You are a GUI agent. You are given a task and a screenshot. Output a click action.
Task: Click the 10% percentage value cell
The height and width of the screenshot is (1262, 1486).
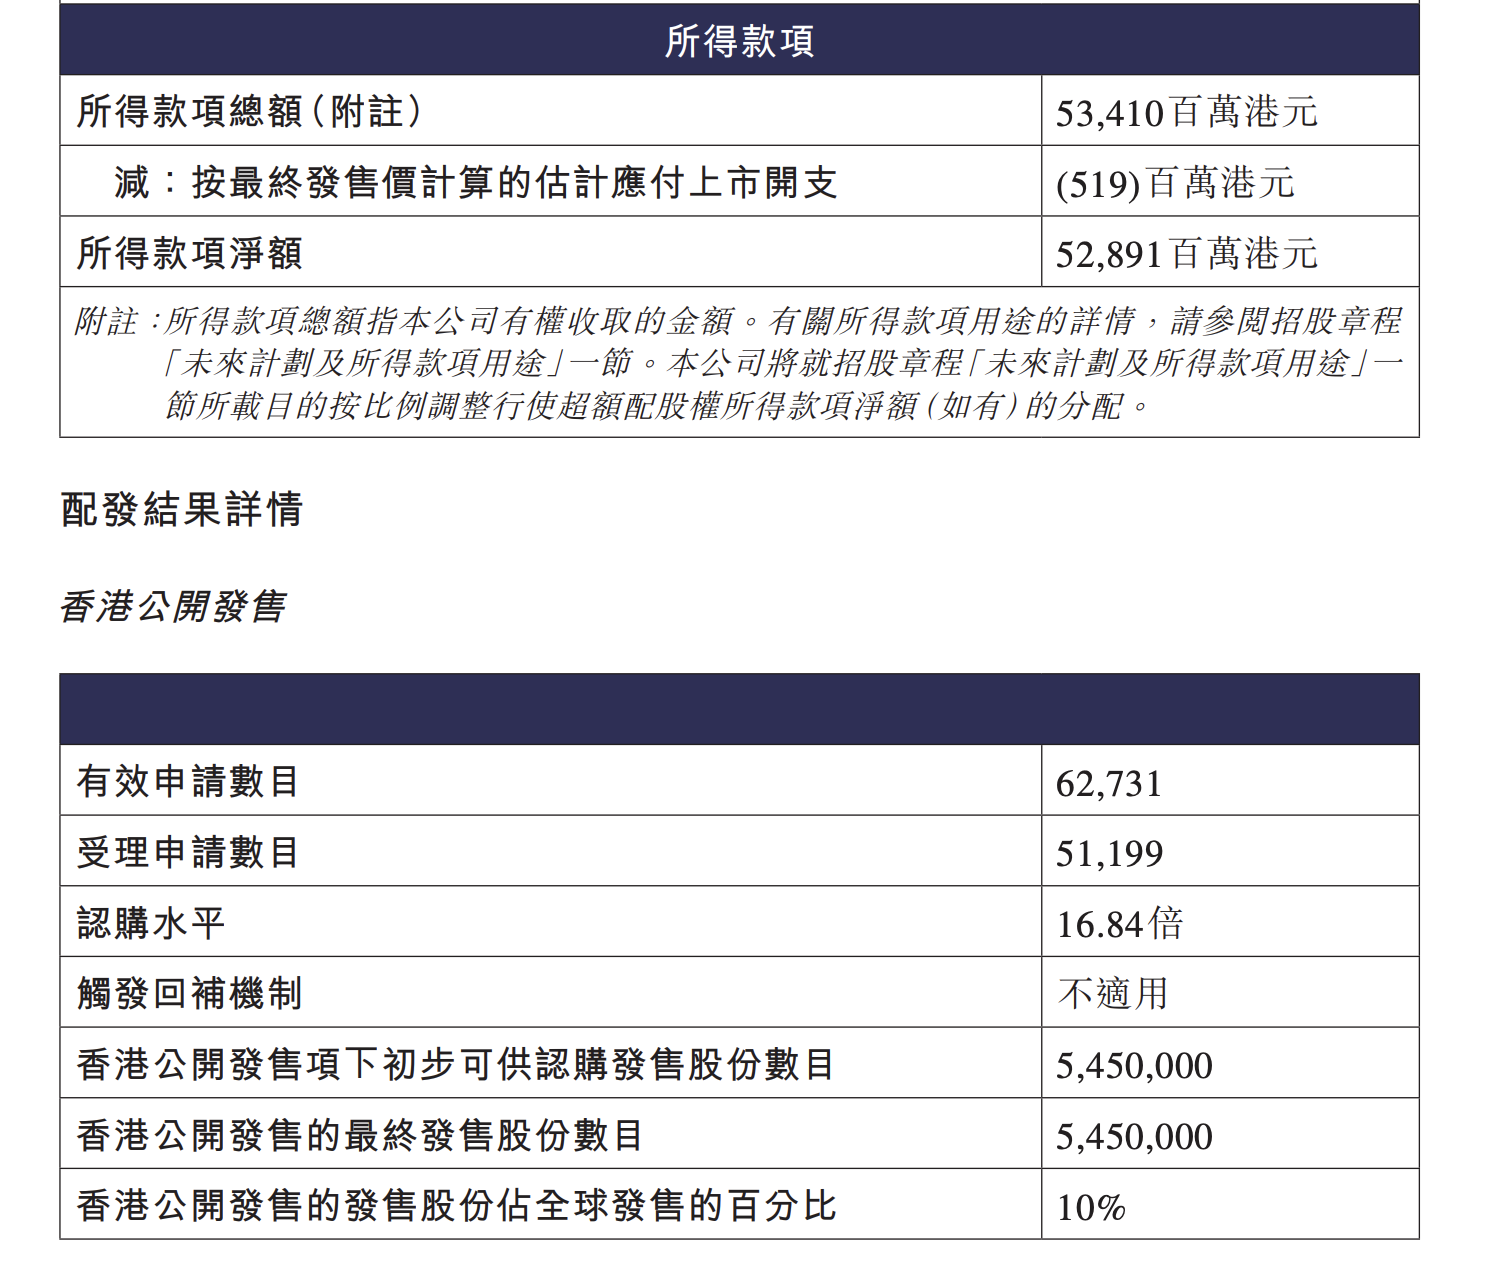1091,1207
